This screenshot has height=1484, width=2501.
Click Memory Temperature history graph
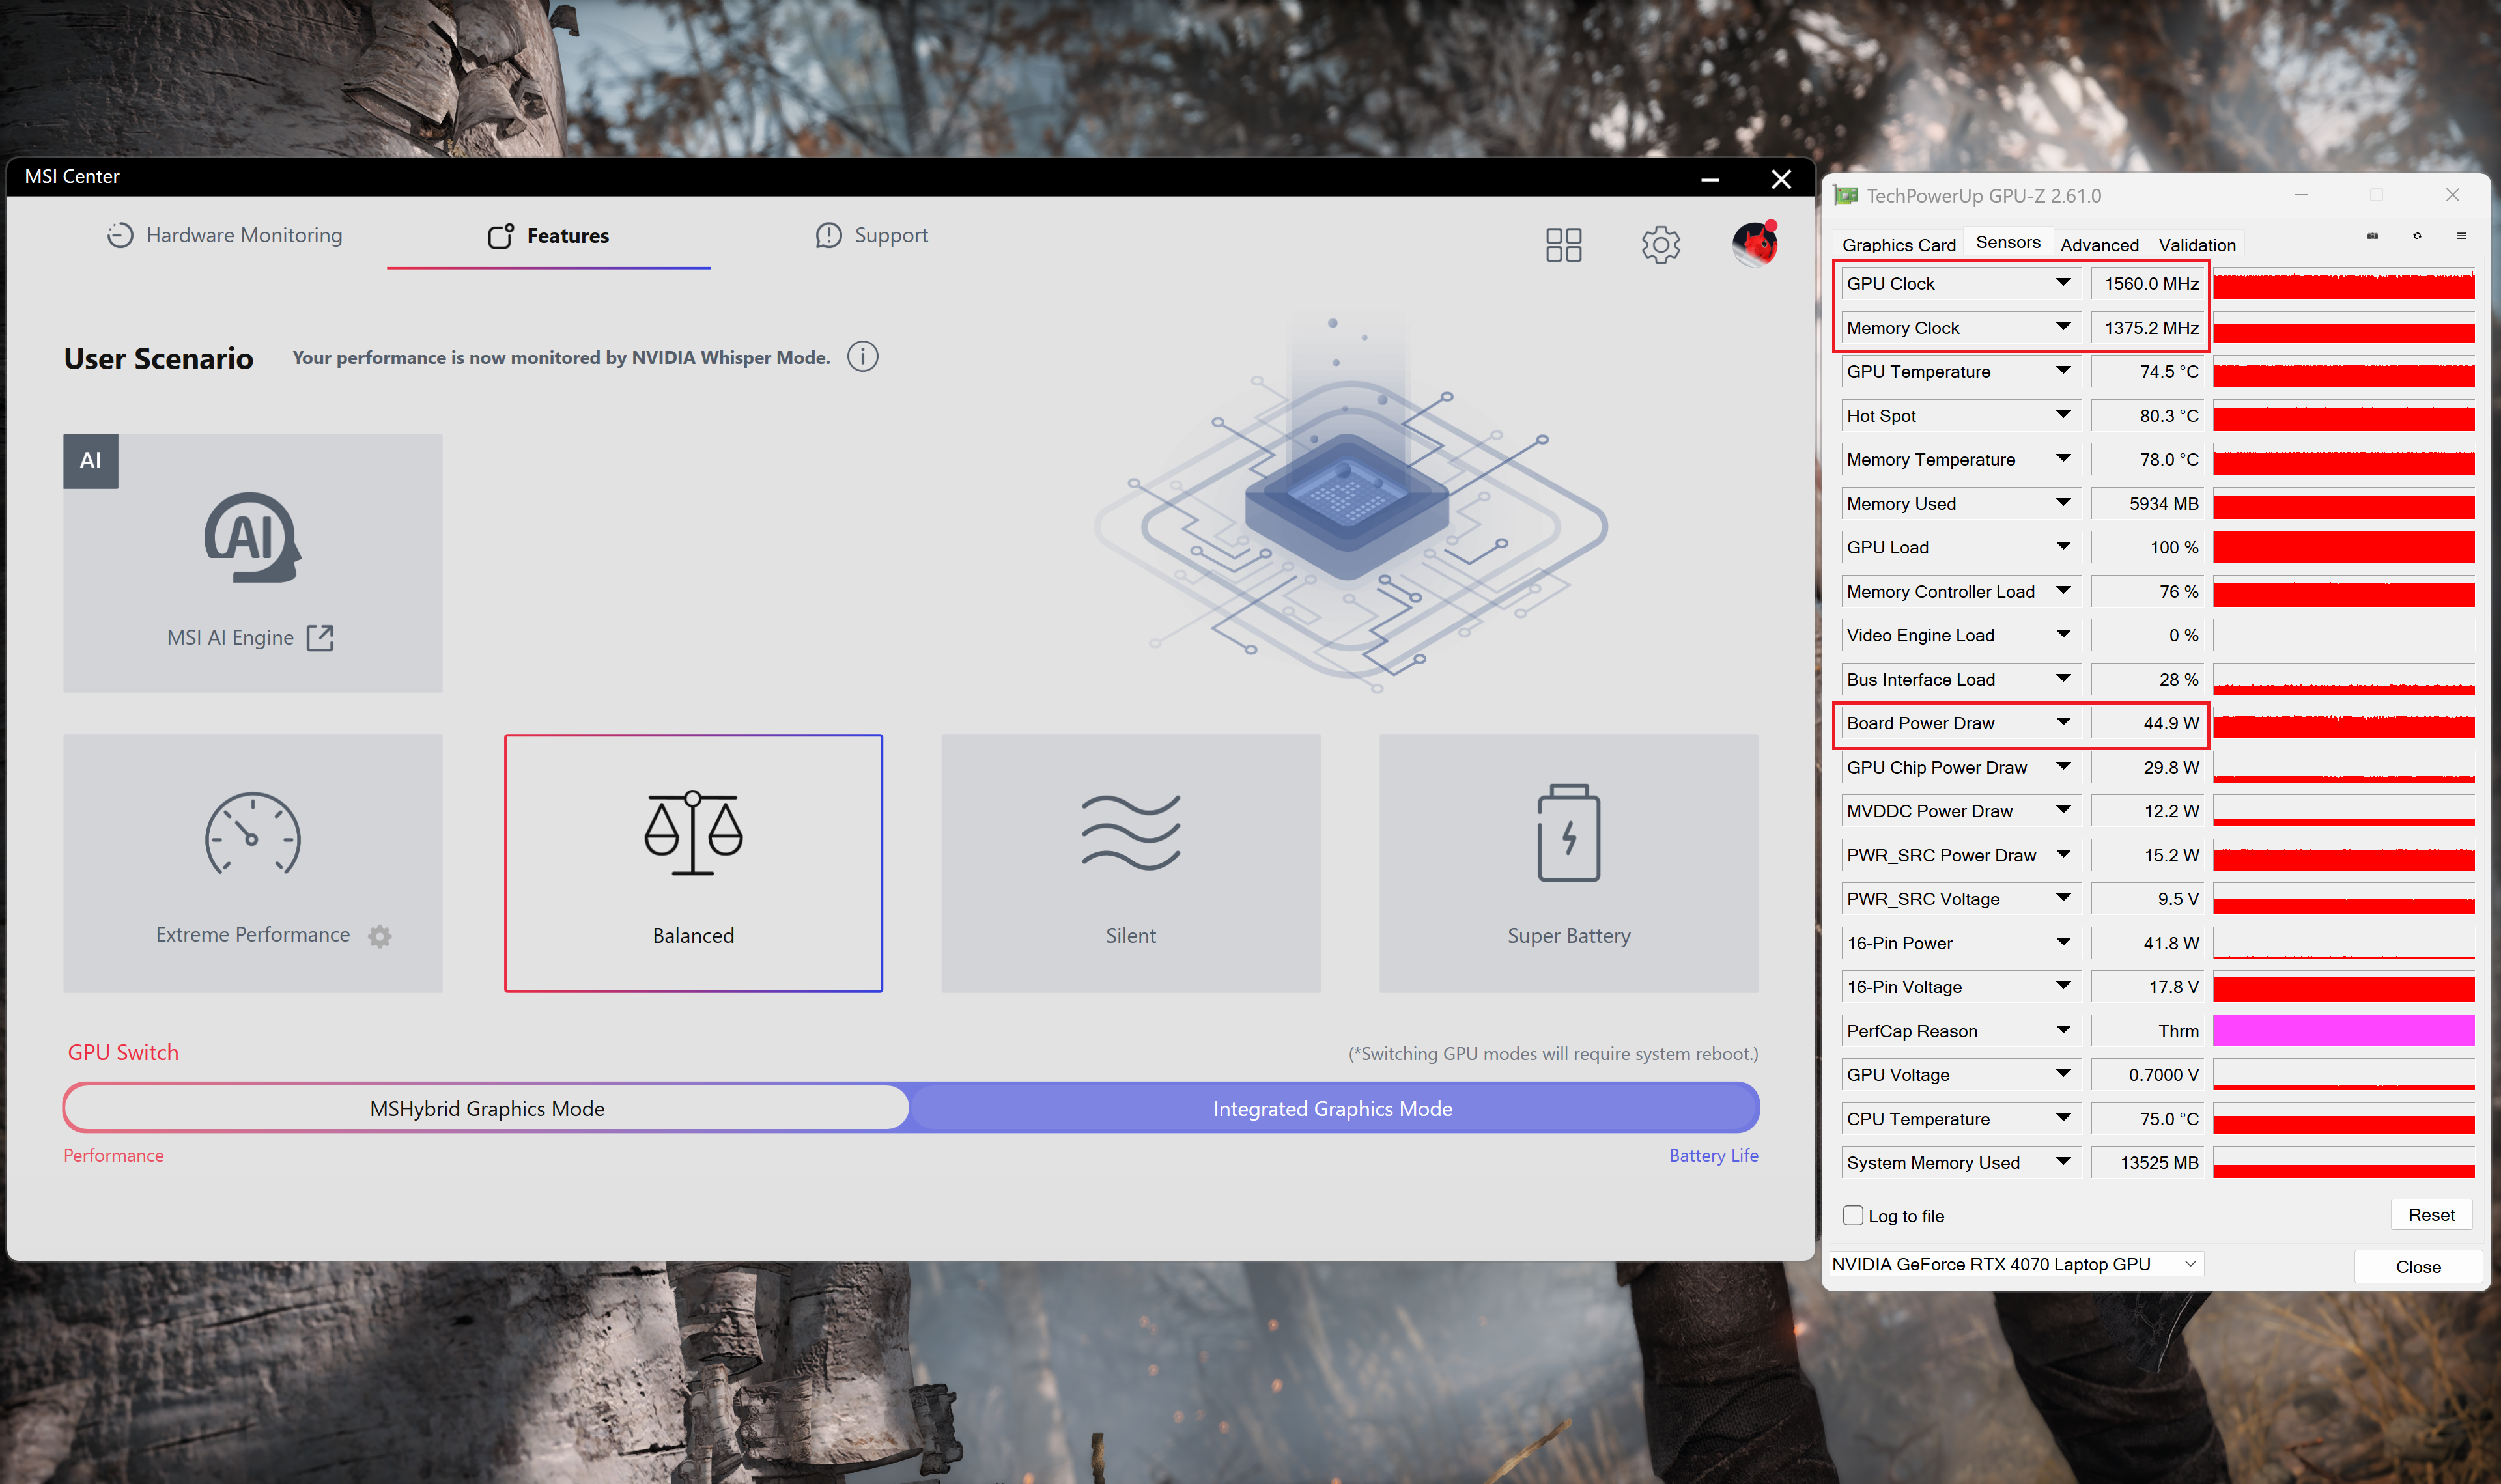[2344, 460]
